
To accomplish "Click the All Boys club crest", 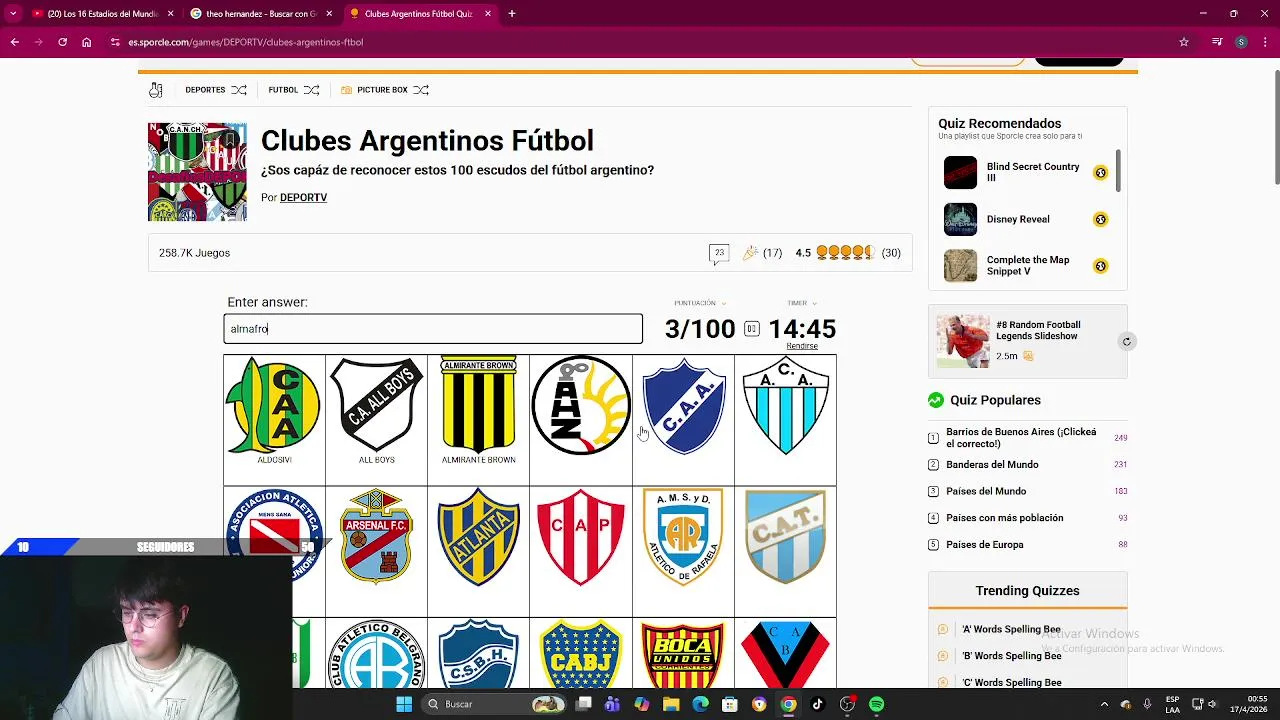I will (x=377, y=405).
